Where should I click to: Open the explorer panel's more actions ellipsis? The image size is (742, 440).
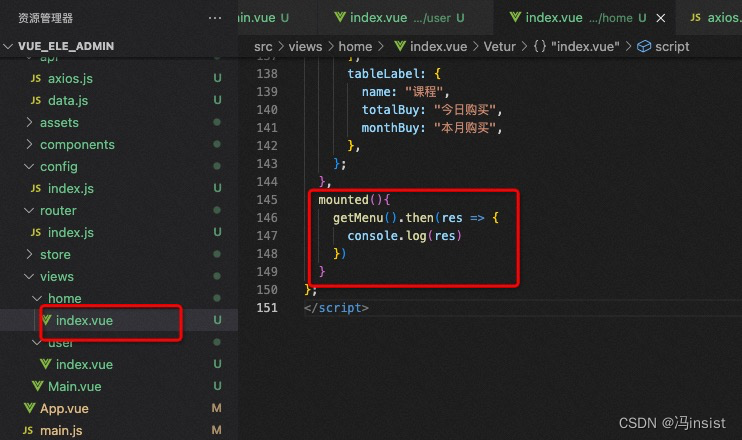[214, 18]
